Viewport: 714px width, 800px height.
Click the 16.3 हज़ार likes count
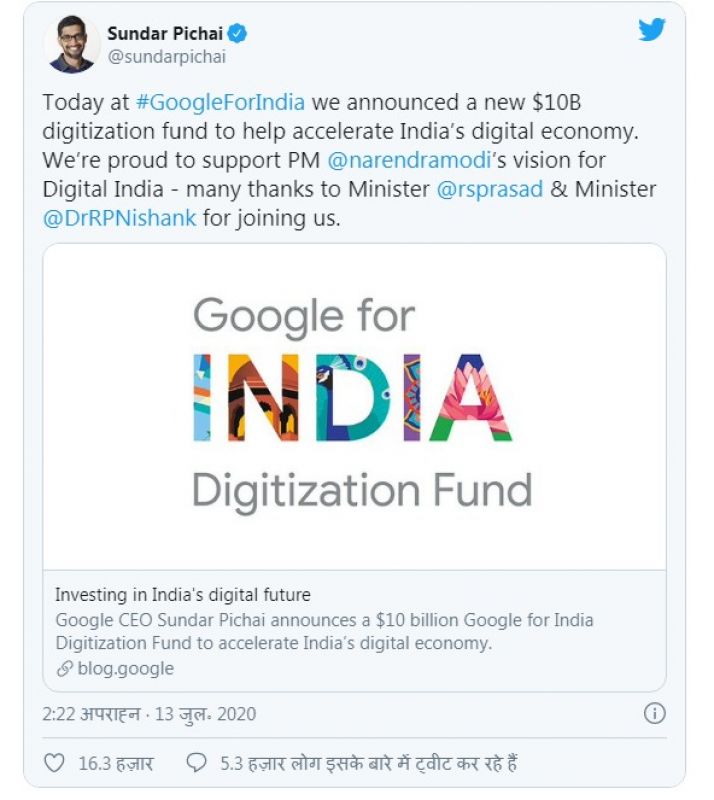[116, 763]
